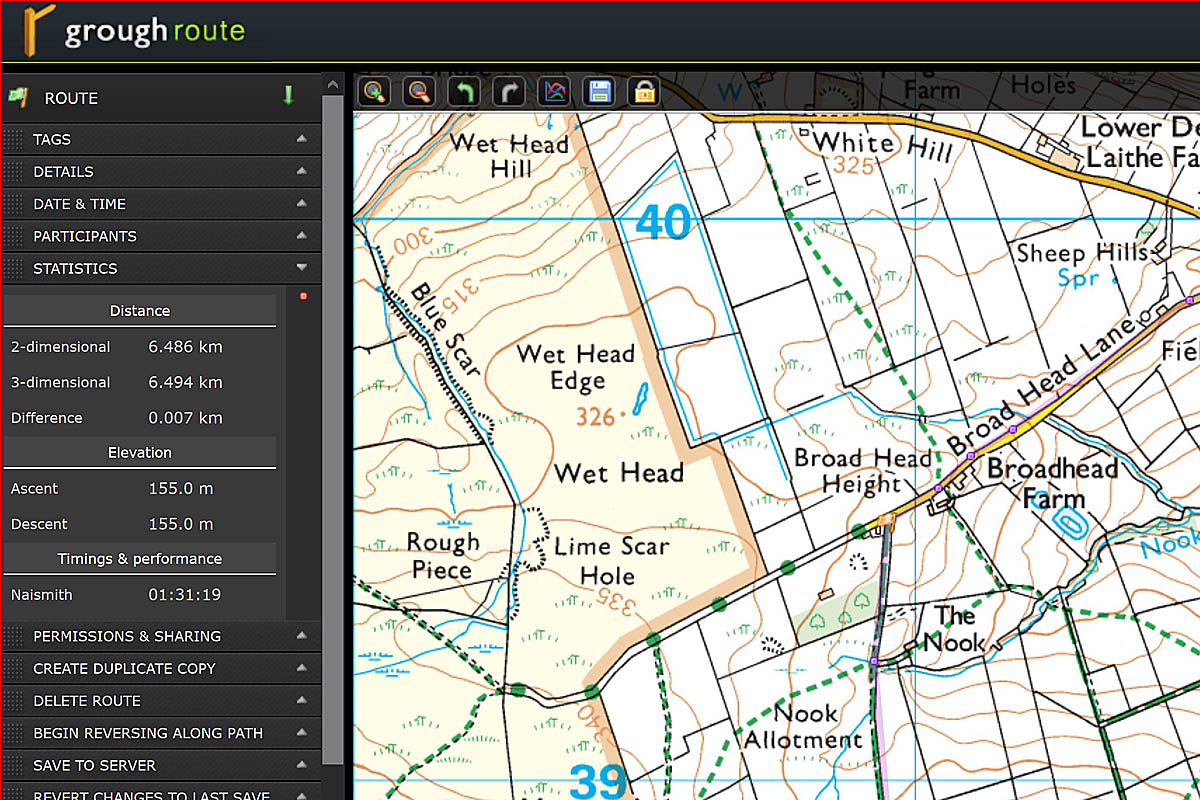
Task: Save route using floppy disk icon
Action: click(x=599, y=92)
